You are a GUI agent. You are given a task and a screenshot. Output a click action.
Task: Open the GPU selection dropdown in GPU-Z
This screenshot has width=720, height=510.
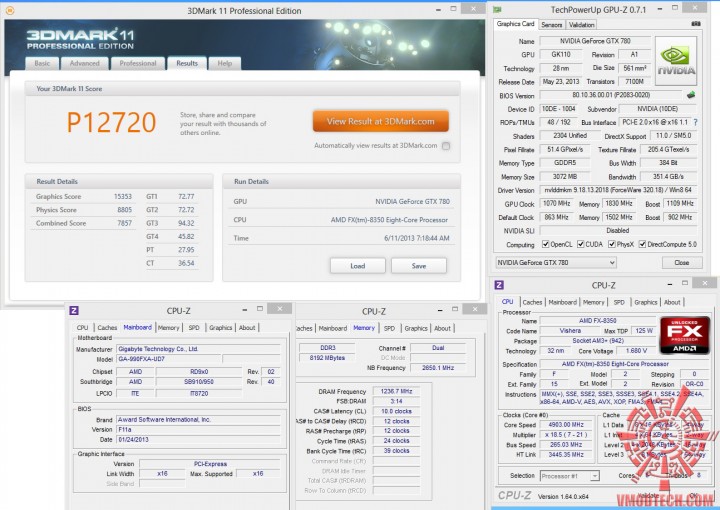point(556,263)
